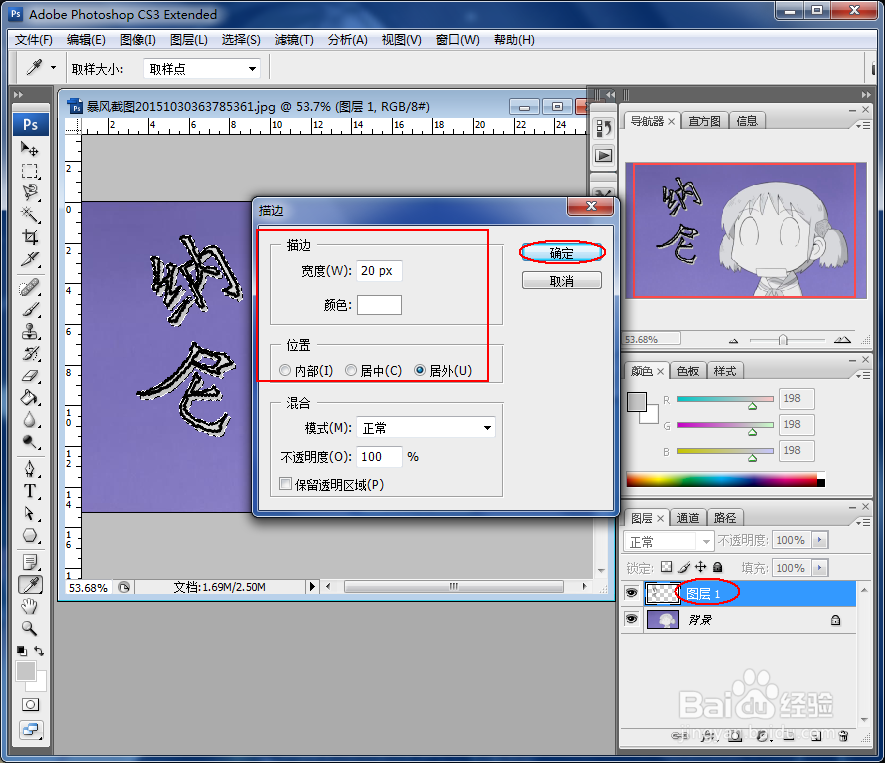Select the Type tool

30,491
